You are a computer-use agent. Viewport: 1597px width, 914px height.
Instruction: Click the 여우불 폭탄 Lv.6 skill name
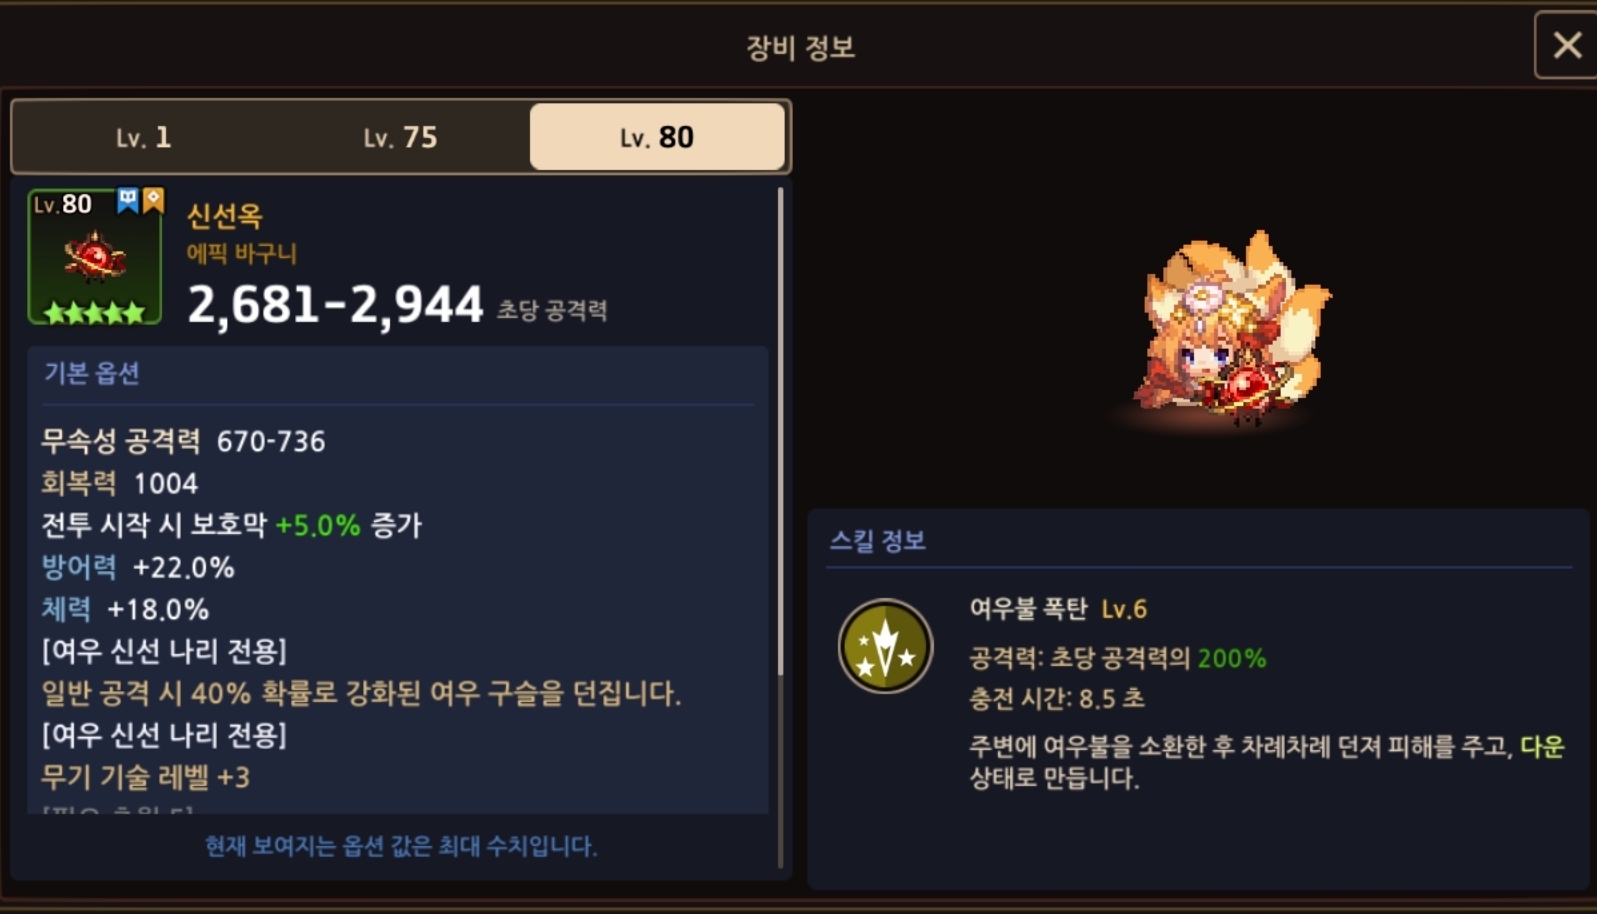click(x=1058, y=608)
